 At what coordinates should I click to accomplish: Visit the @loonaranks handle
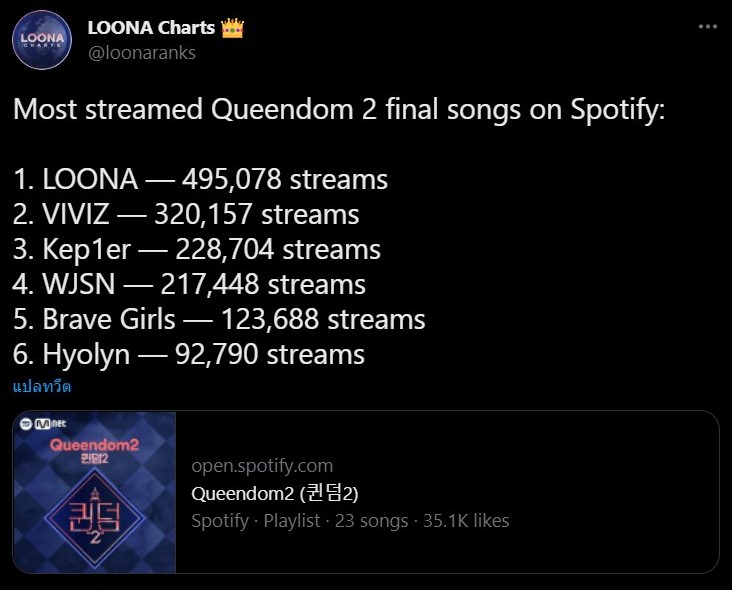[142, 53]
